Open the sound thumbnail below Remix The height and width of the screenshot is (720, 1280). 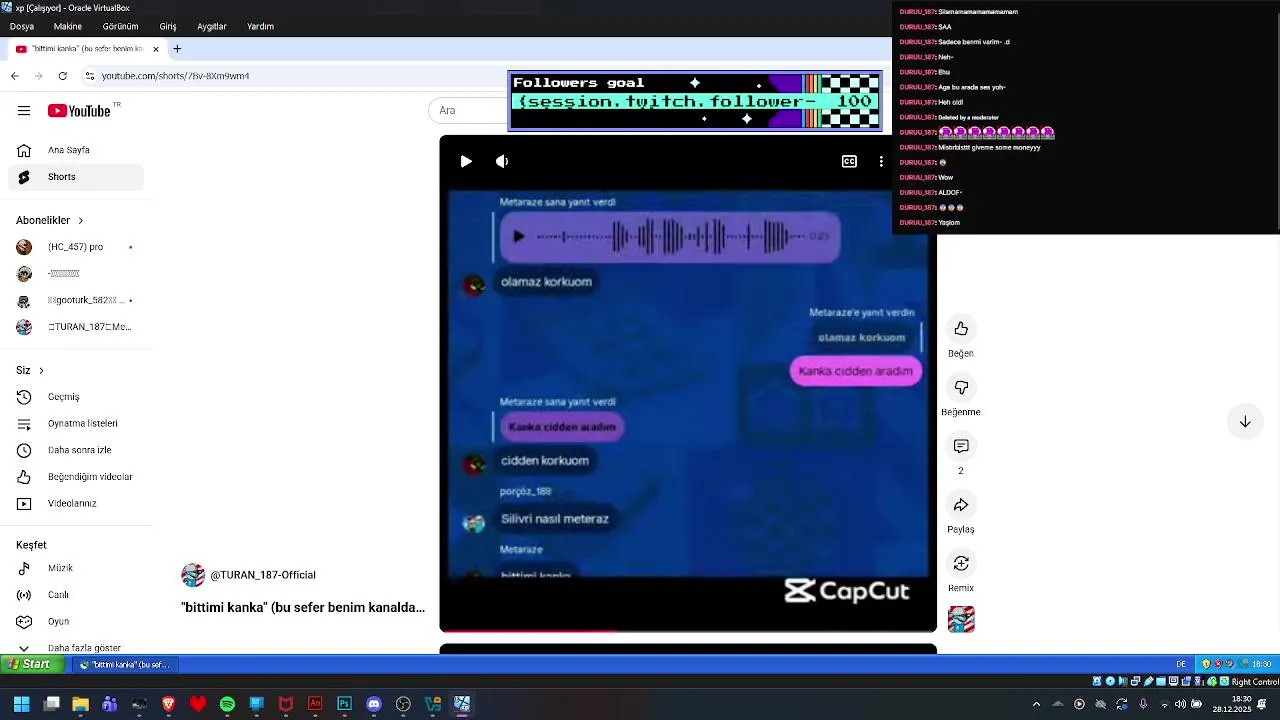(961, 620)
